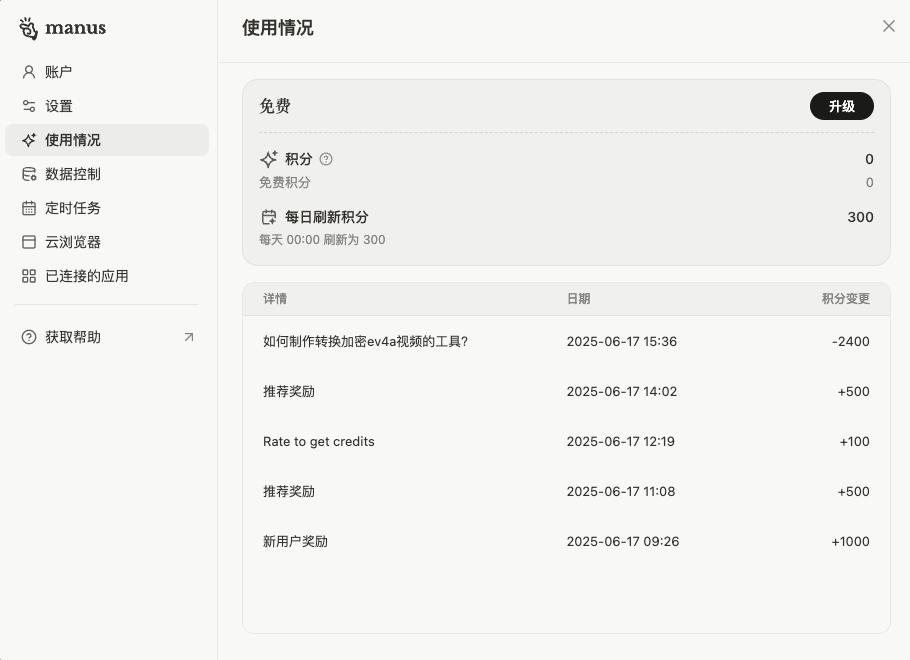The image size is (910, 660).
Task: Click the account person icon
Action: point(28,72)
